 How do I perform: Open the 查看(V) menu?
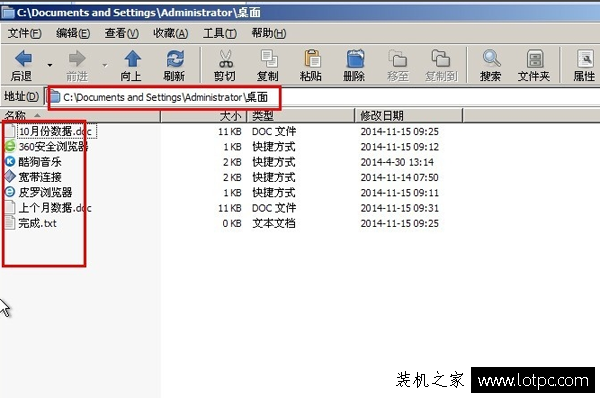(x=122, y=33)
